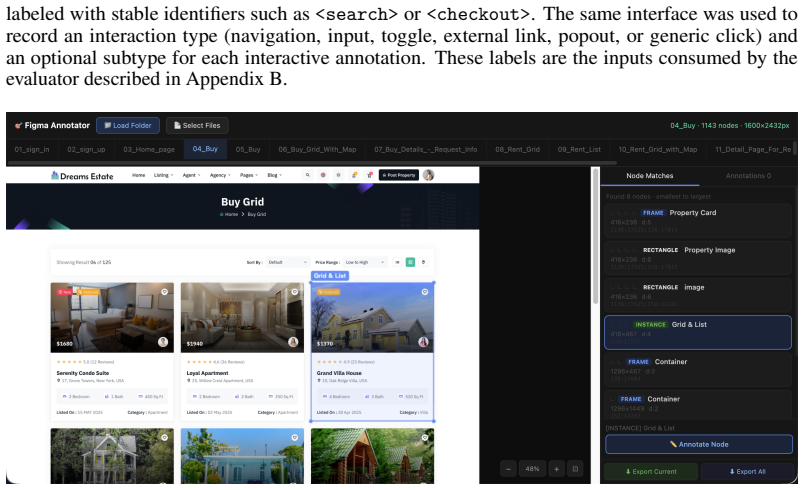Open the Price Range Low to High dropdown

pos(365,262)
